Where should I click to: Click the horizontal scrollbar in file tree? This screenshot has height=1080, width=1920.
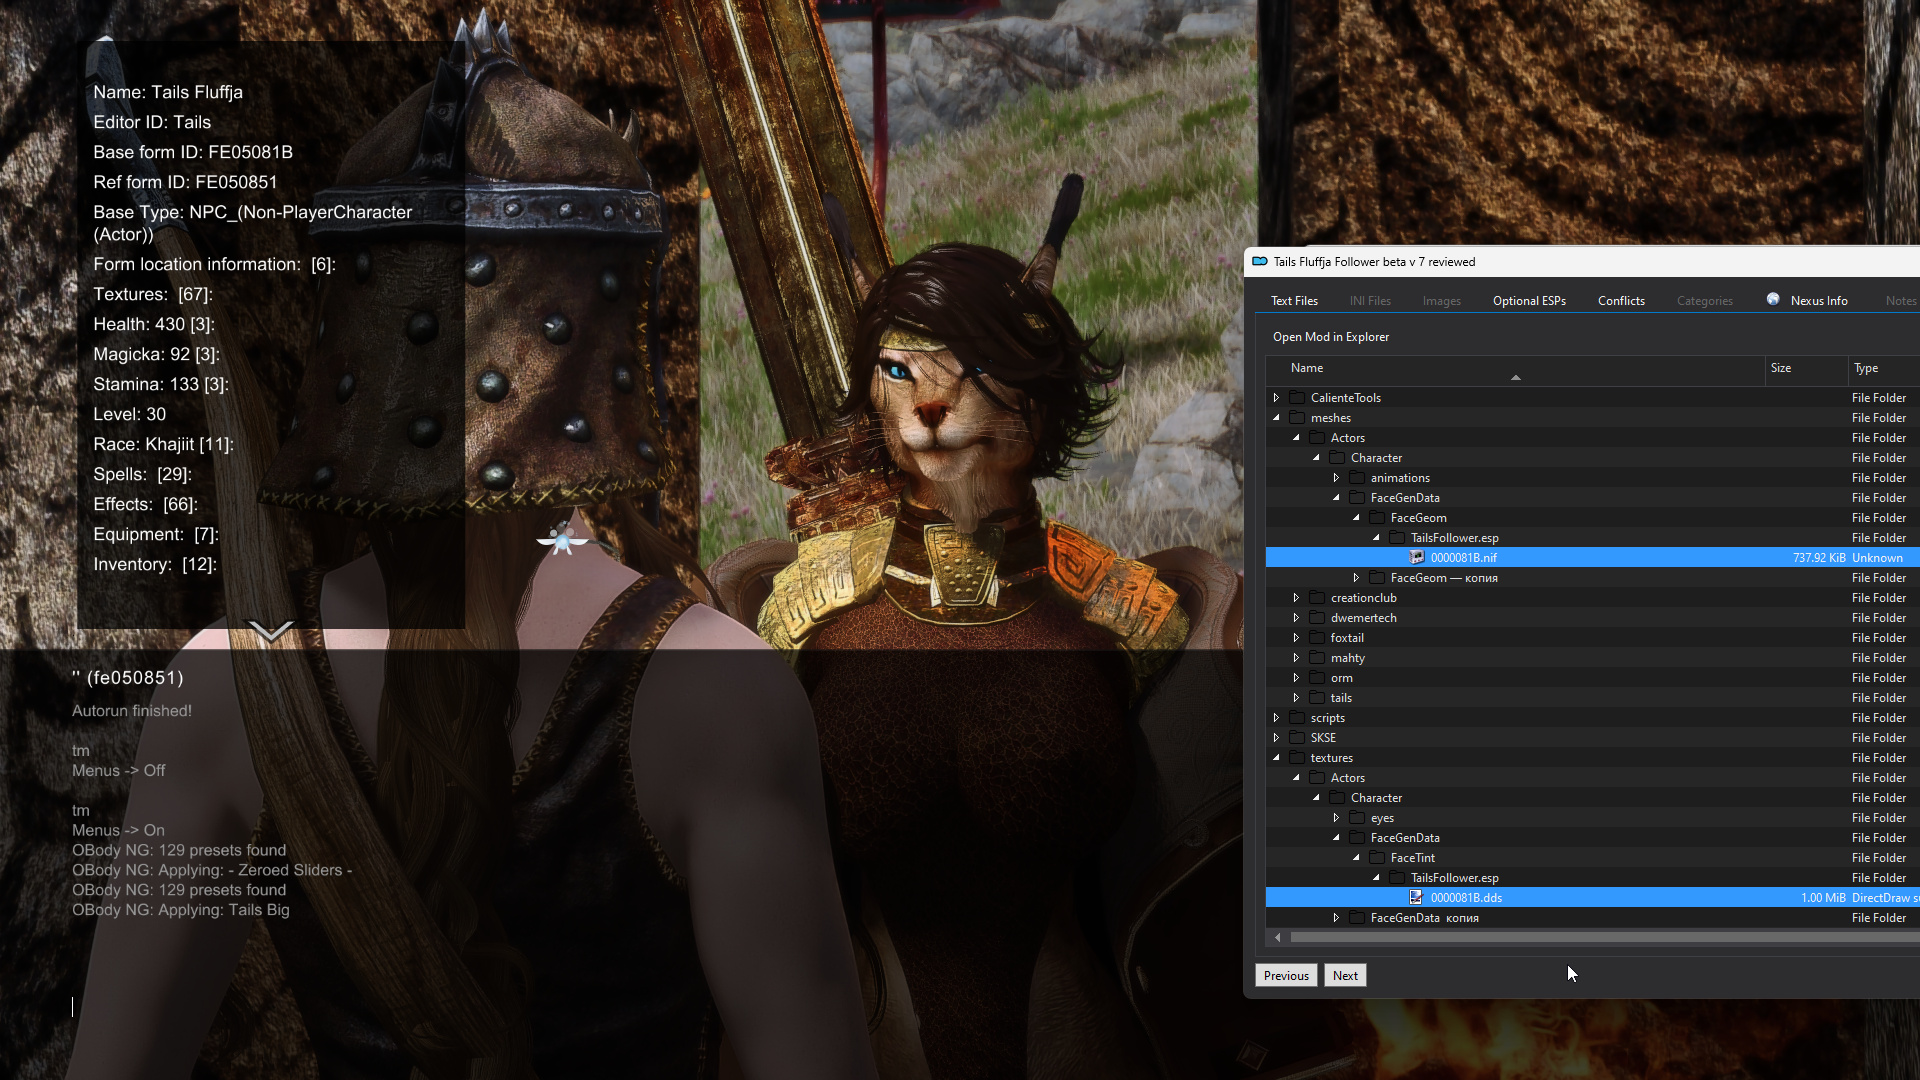1600,938
